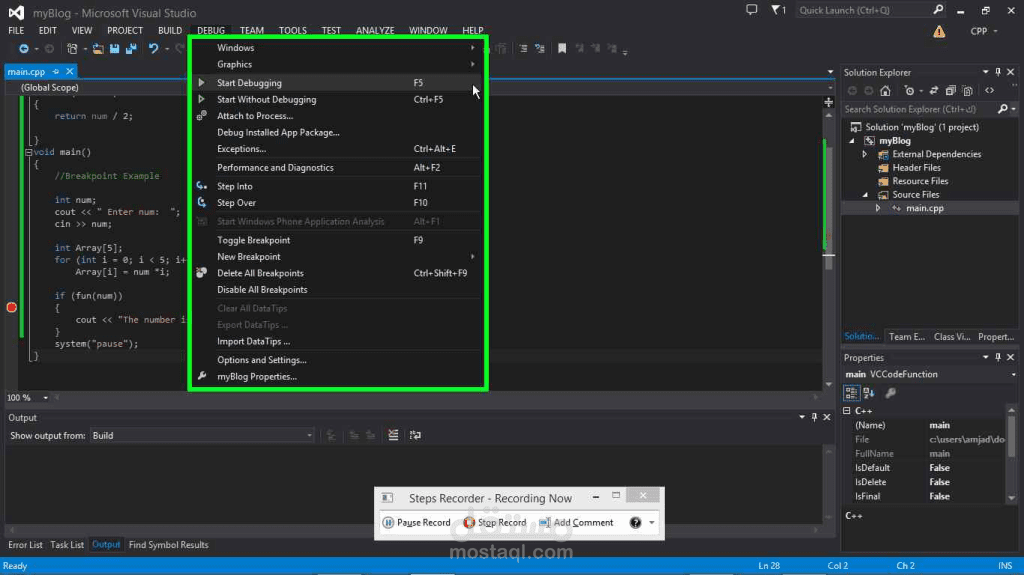Switch Properties to Alphabetical sort
The width and height of the screenshot is (1024, 575).
869,393
